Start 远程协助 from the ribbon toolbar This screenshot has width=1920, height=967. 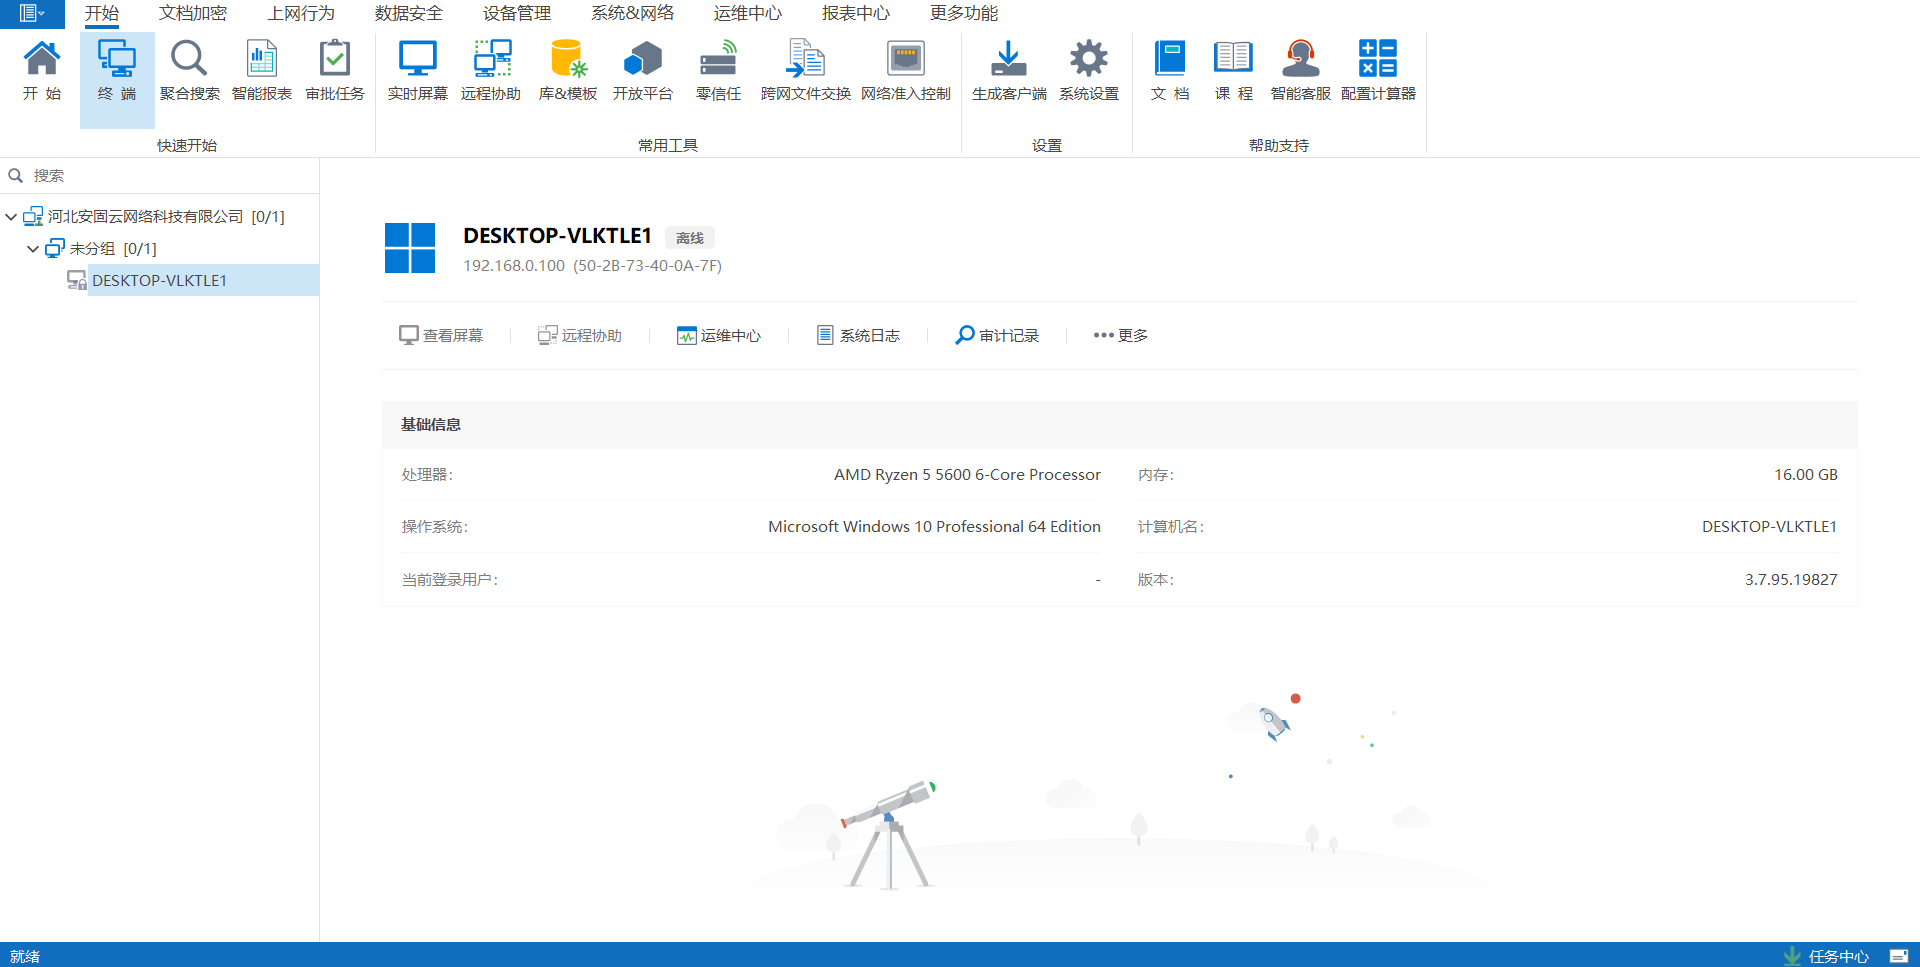tap(491, 71)
